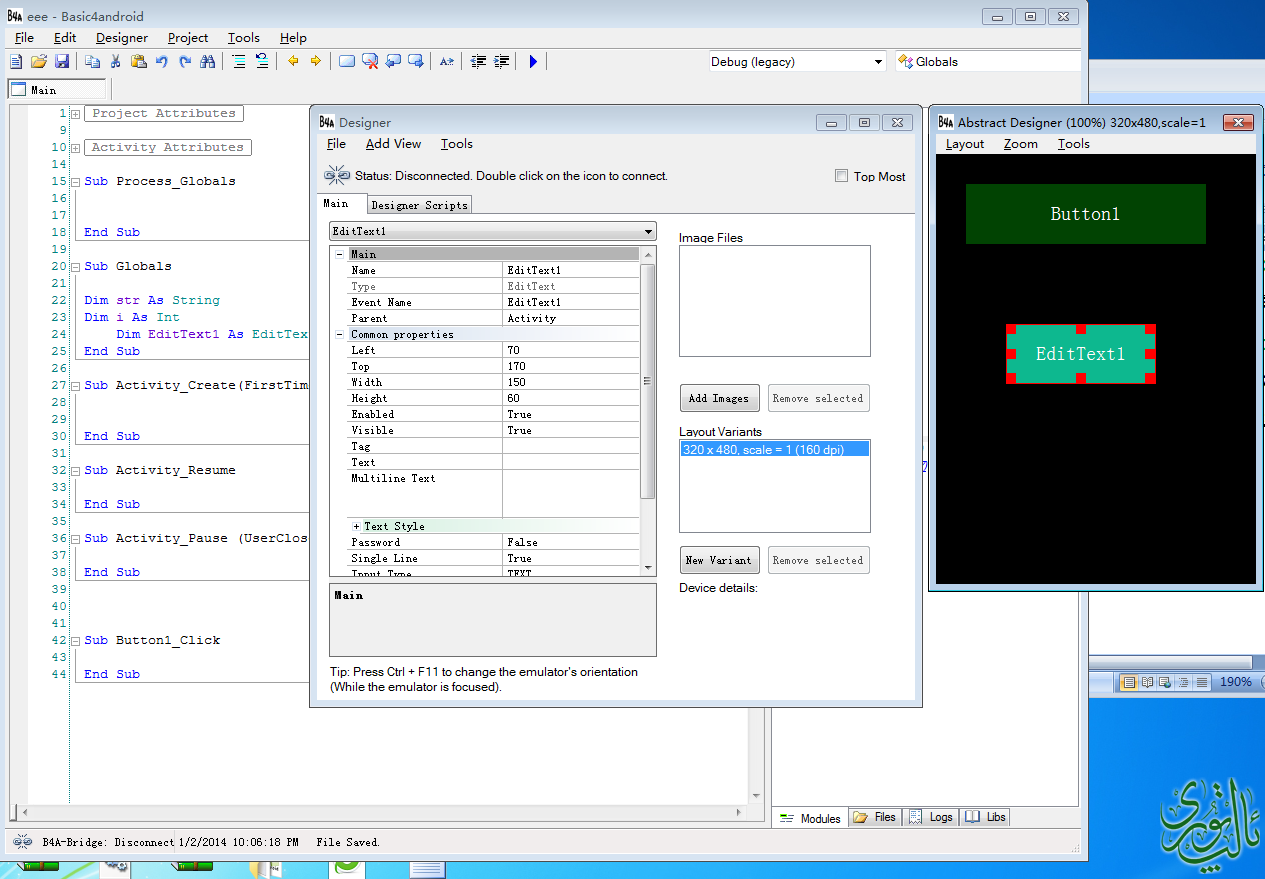Click Full Screen Reading view icon in background window
This screenshot has height=879, width=1265.
point(1148,682)
